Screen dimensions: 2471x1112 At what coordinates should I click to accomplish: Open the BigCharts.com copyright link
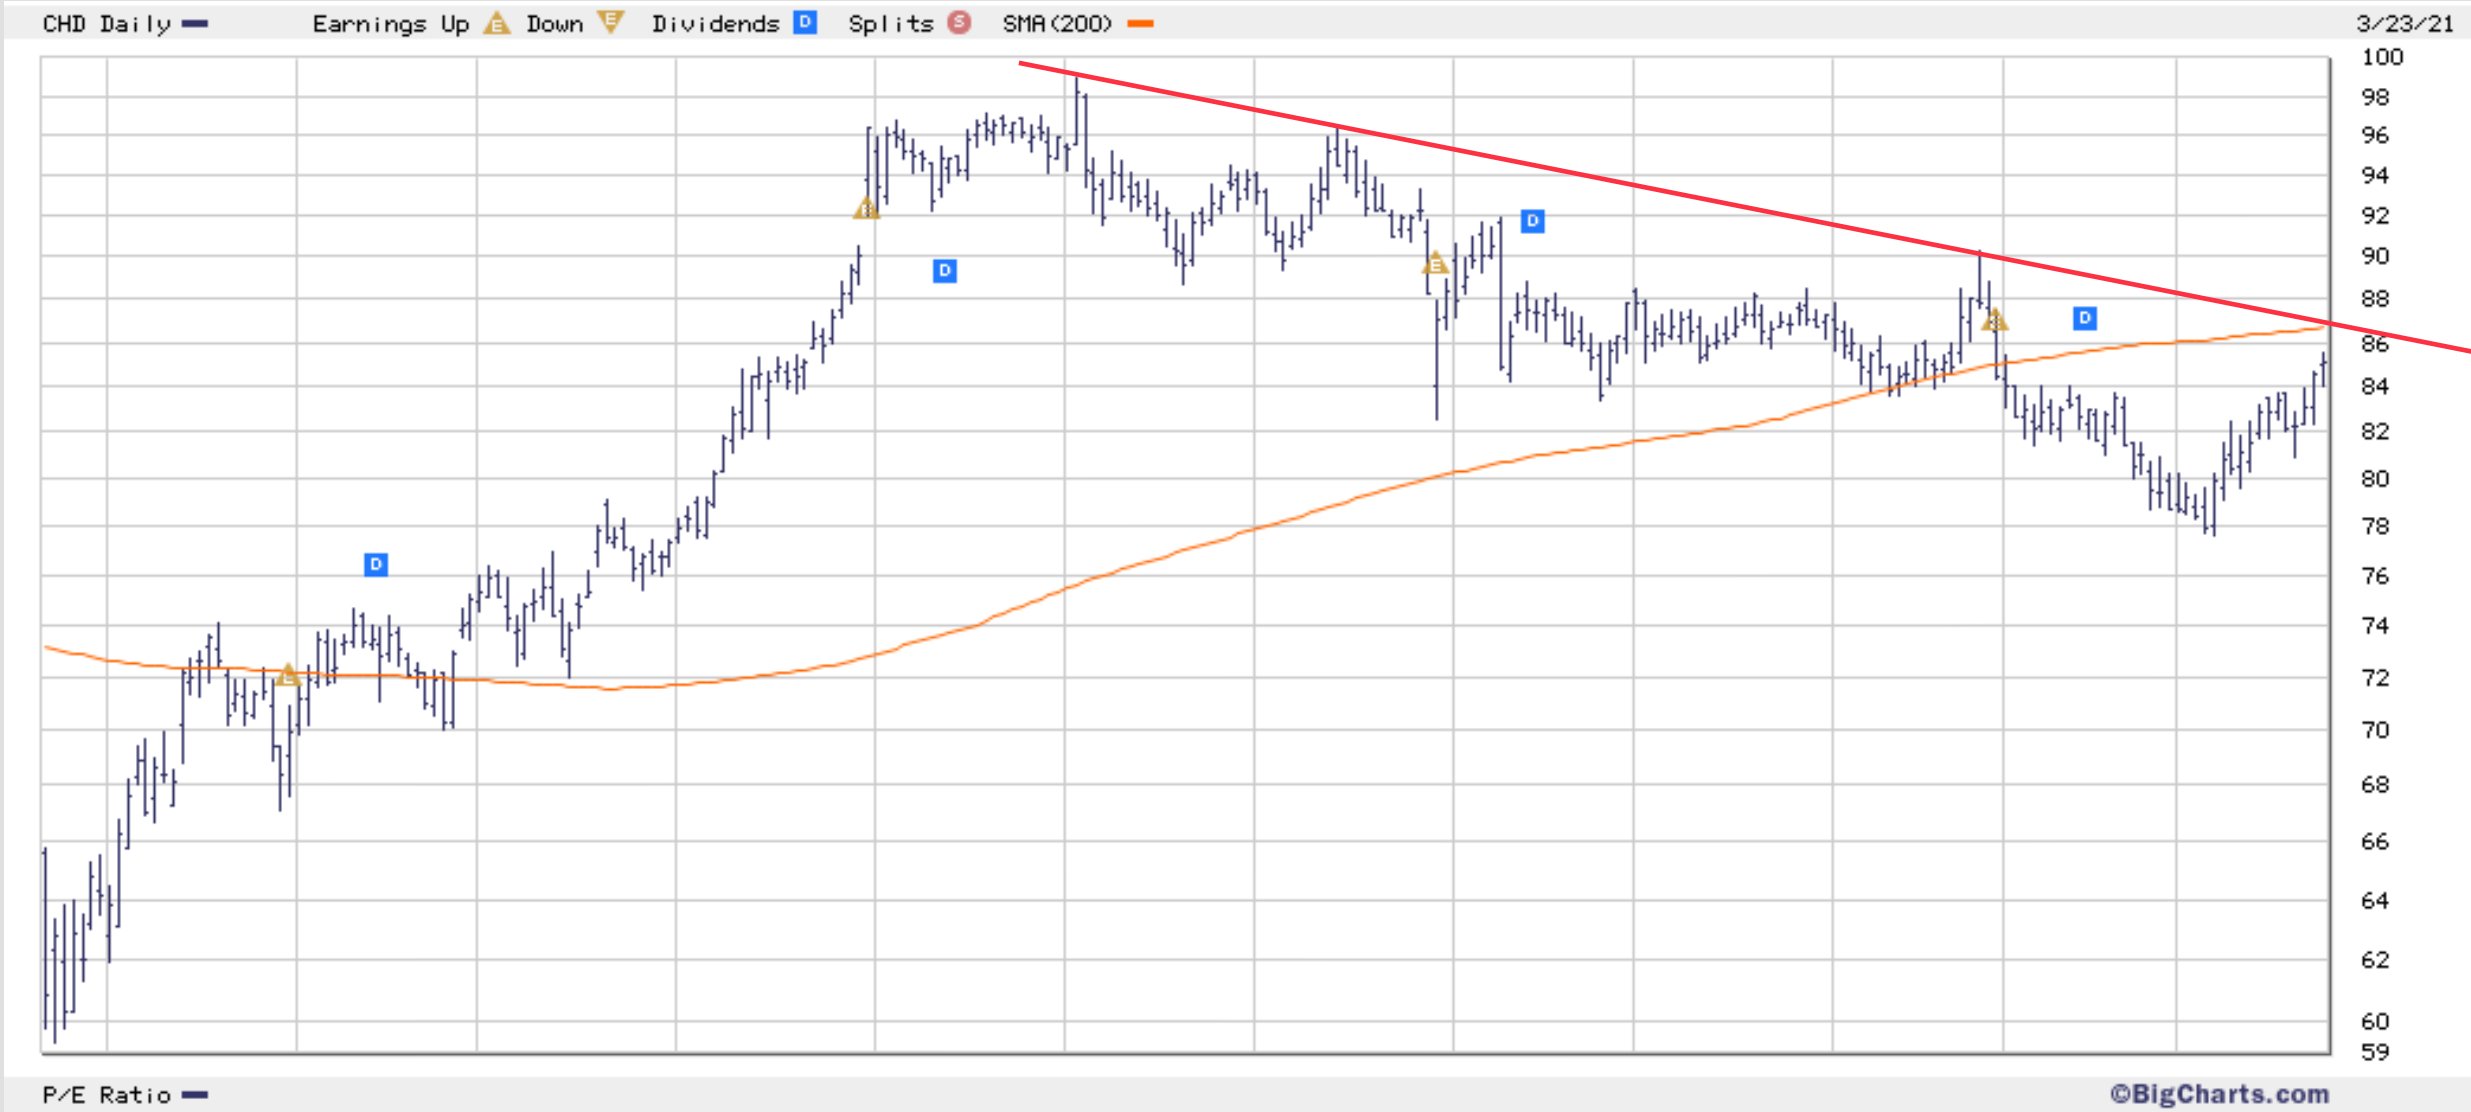2219,1094
